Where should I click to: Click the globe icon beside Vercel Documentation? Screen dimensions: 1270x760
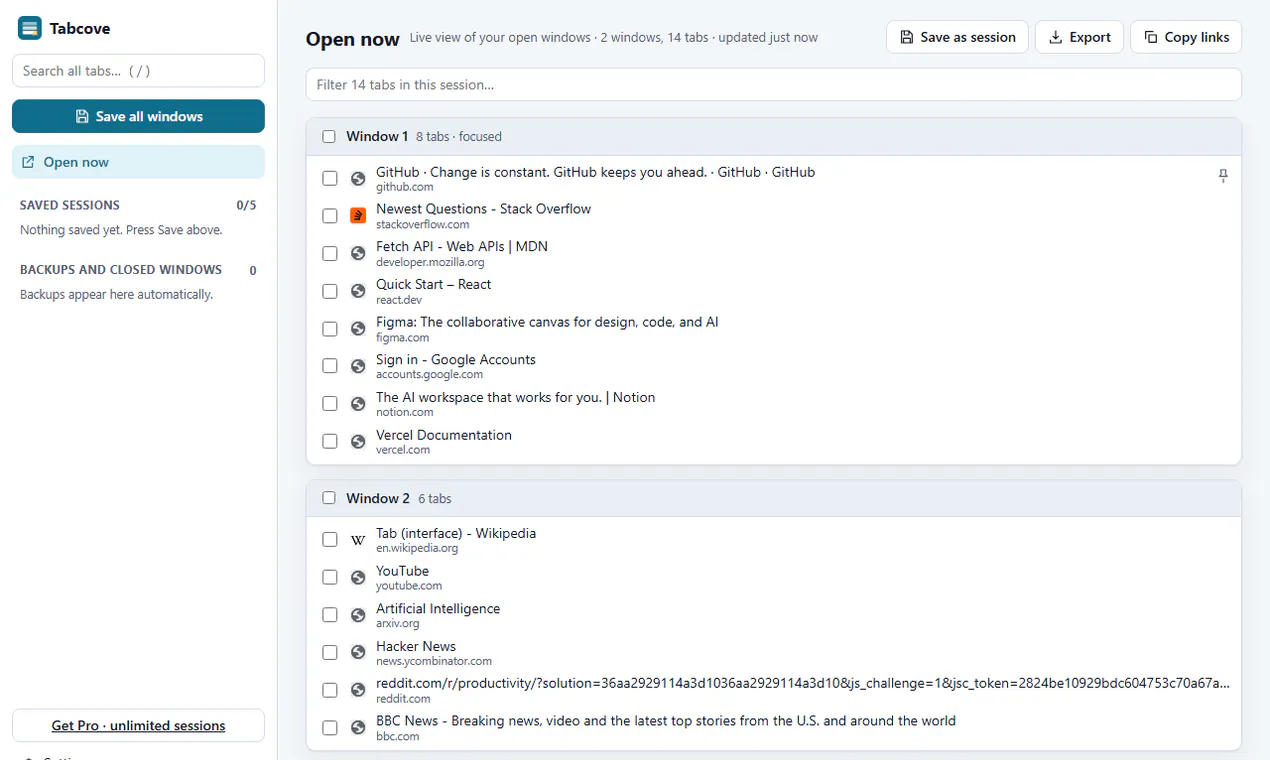point(358,441)
